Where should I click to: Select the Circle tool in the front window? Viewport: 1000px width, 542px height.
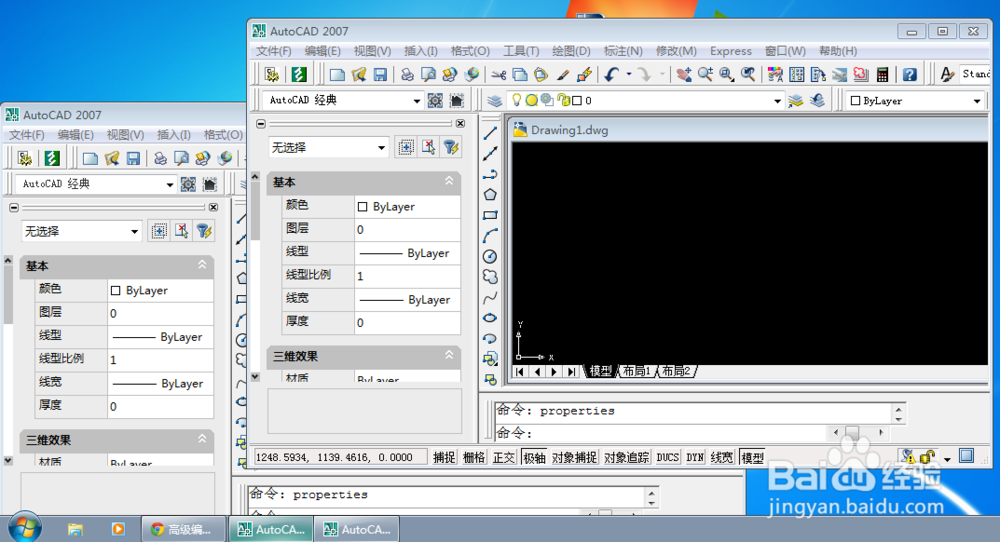[x=490, y=256]
